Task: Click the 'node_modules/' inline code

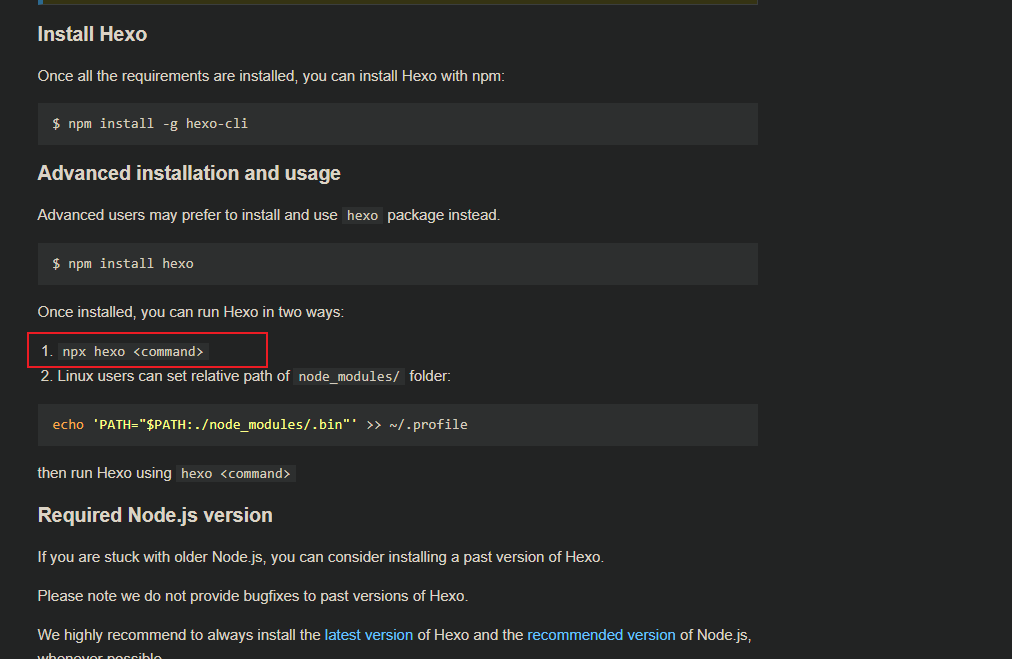Action: pyautogui.click(x=349, y=376)
